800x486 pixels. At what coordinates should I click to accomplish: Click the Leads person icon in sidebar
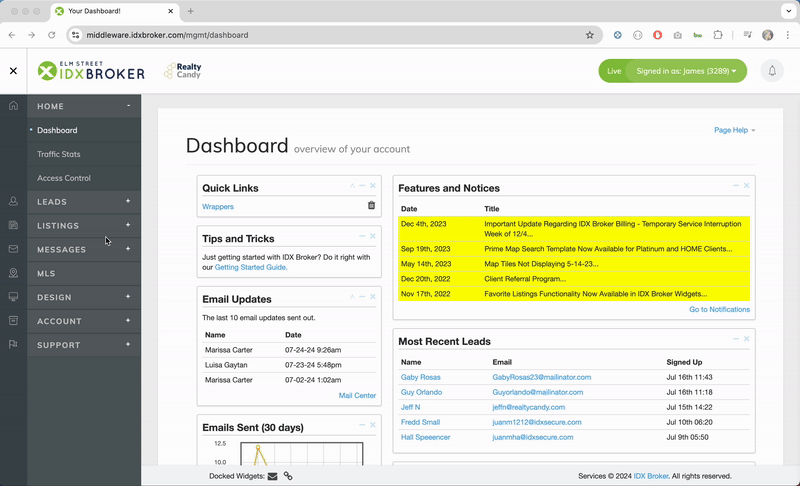click(13, 201)
